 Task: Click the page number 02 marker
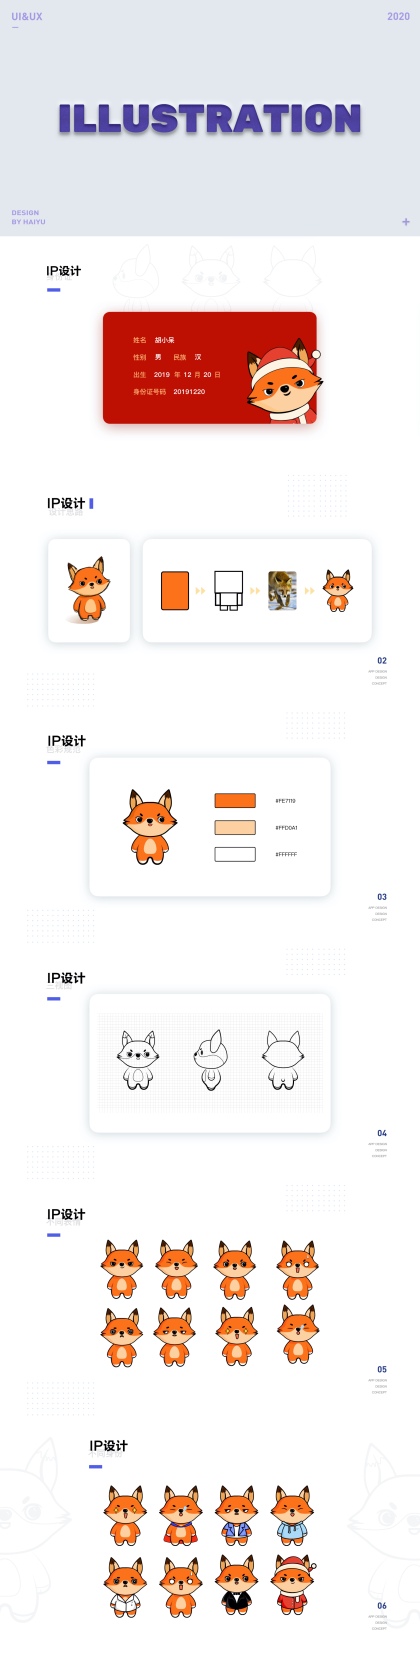(x=382, y=661)
